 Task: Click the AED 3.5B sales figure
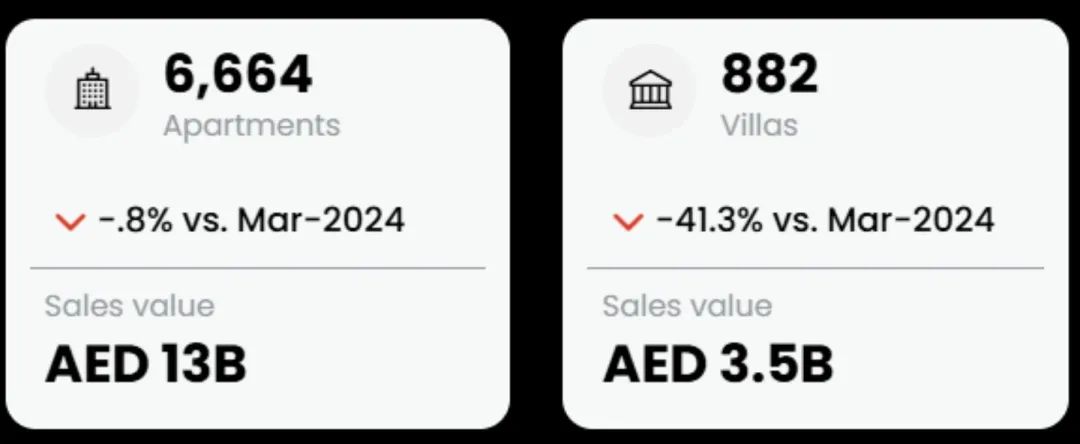click(718, 364)
